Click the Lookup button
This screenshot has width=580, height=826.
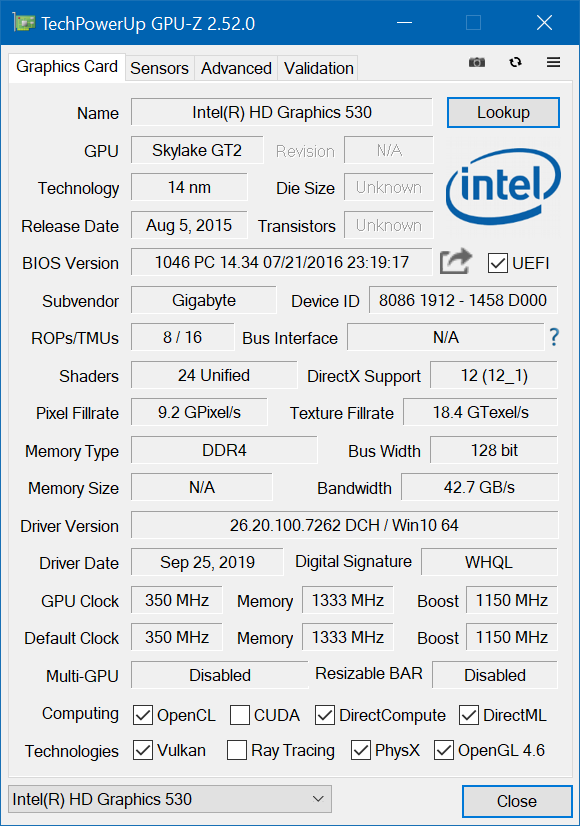[503, 113]
